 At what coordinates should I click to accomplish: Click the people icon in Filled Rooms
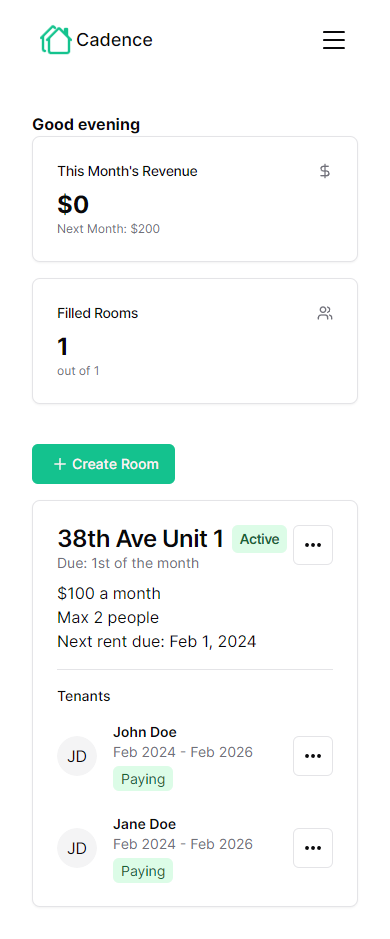click(x=325, y=313)
